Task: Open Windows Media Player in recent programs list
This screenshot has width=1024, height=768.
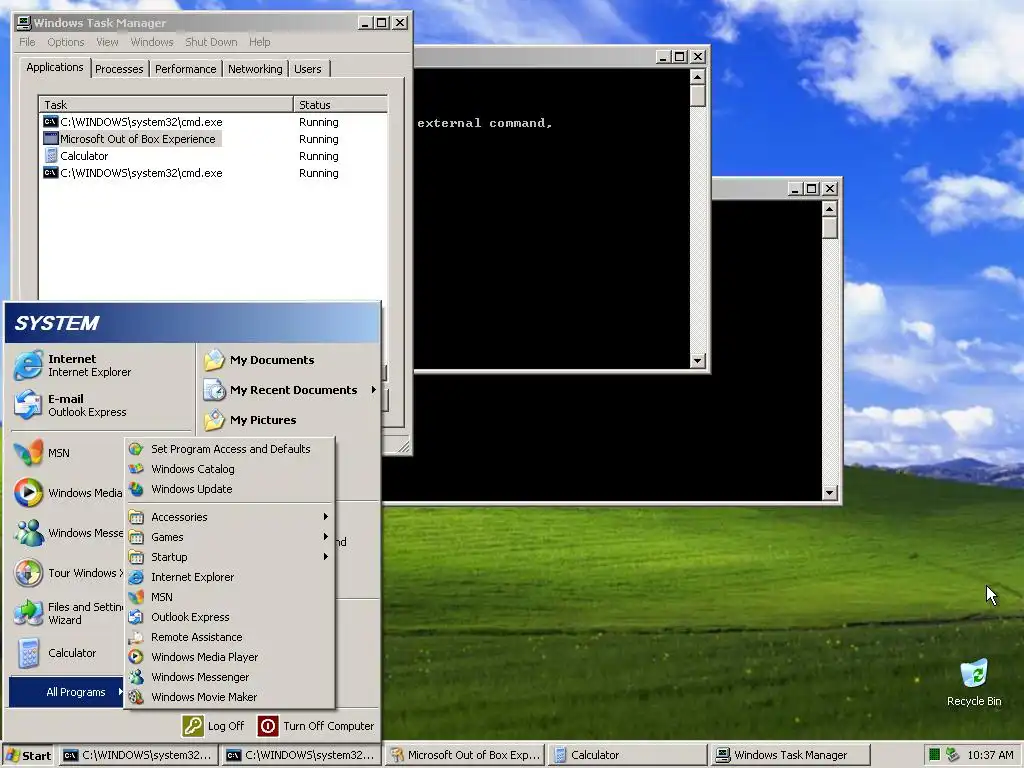Action: (68, 493)
